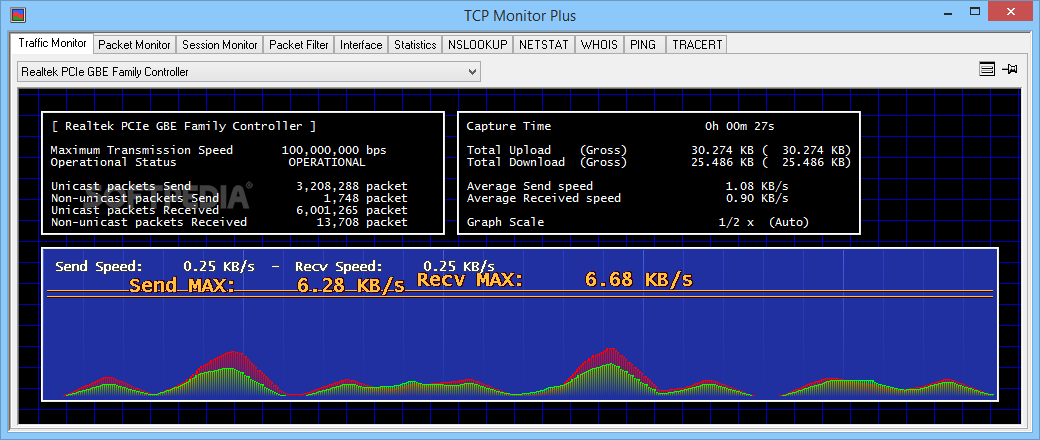This screenshot has width=1040, height=440.
Task: Click the '0h 00m 27s' capture time value
Action: pos(740,126)
